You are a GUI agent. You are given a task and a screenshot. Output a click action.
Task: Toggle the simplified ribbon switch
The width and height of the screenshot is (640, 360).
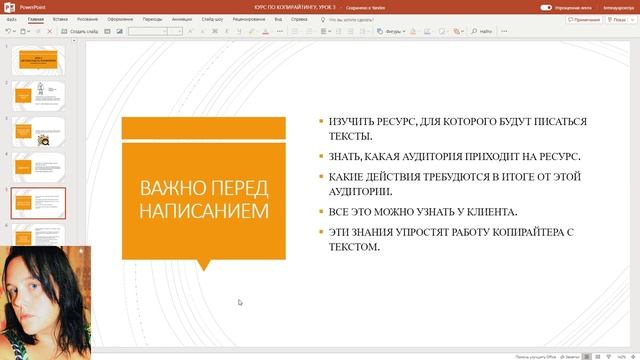(546, 7)
